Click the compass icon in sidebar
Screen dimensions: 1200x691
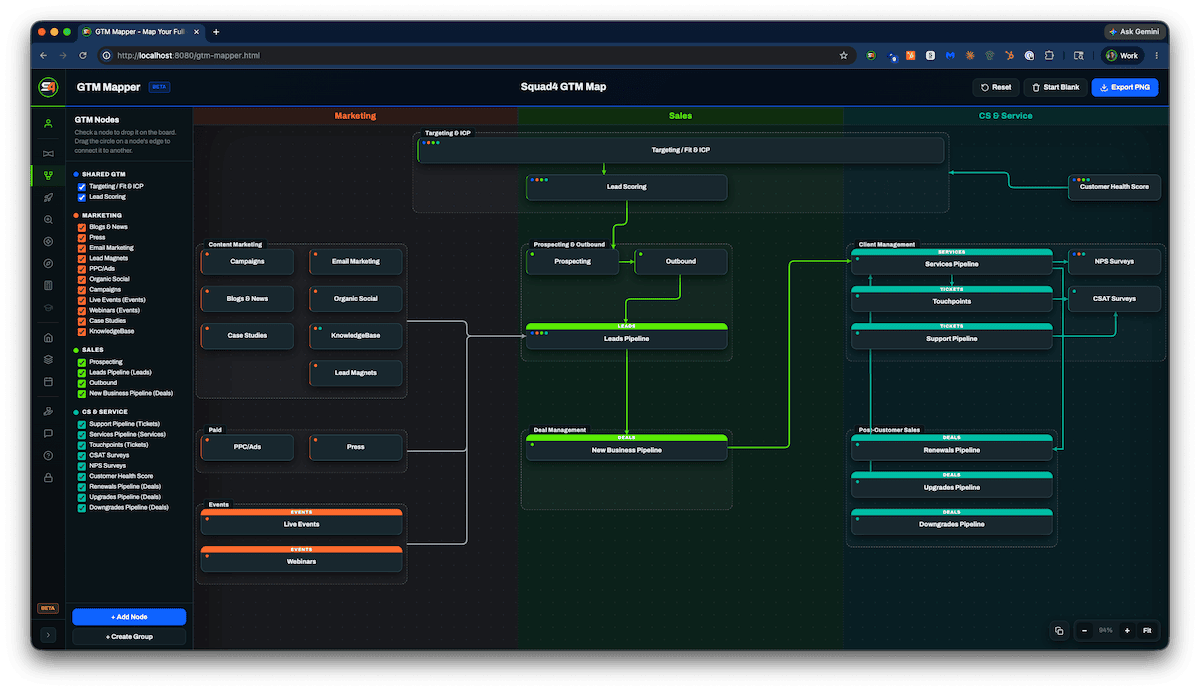tap(48, 263)
